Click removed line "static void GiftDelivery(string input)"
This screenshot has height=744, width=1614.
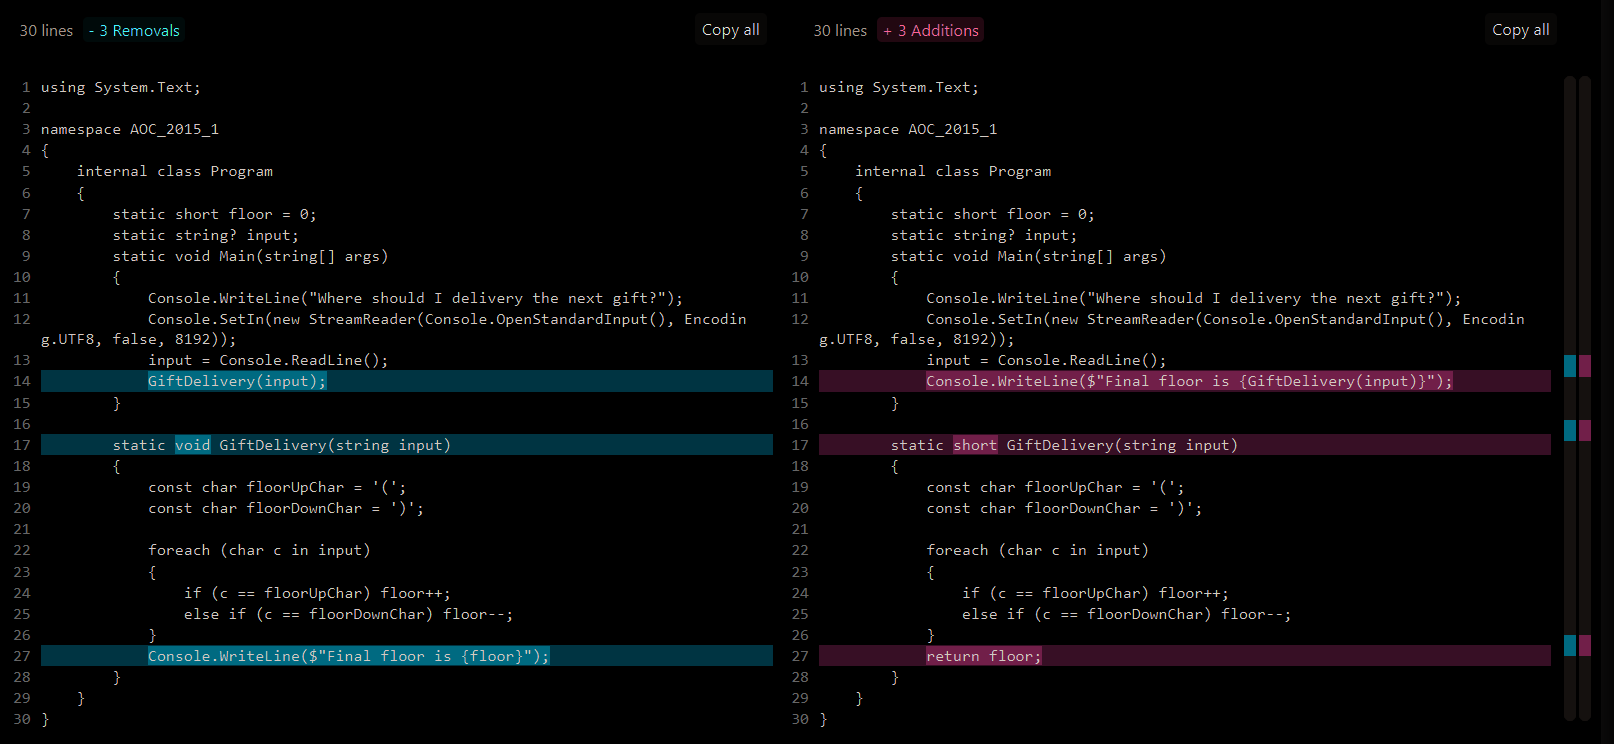click(x=407, y=445)
